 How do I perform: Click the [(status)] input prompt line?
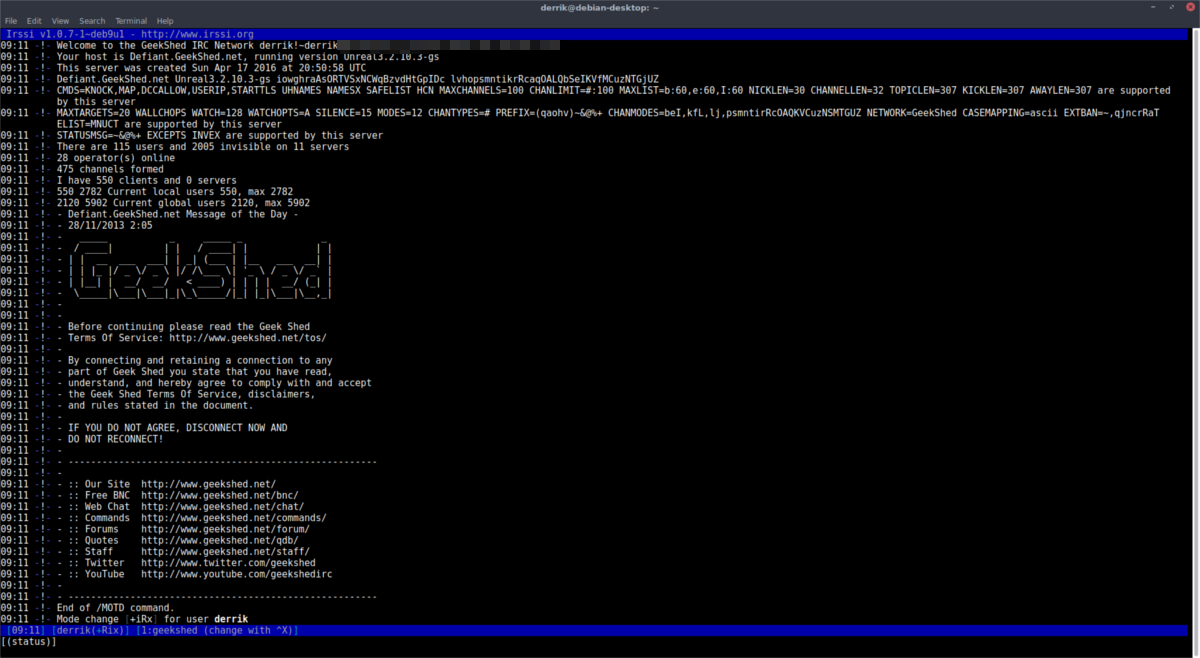click(x=29, y=642)
